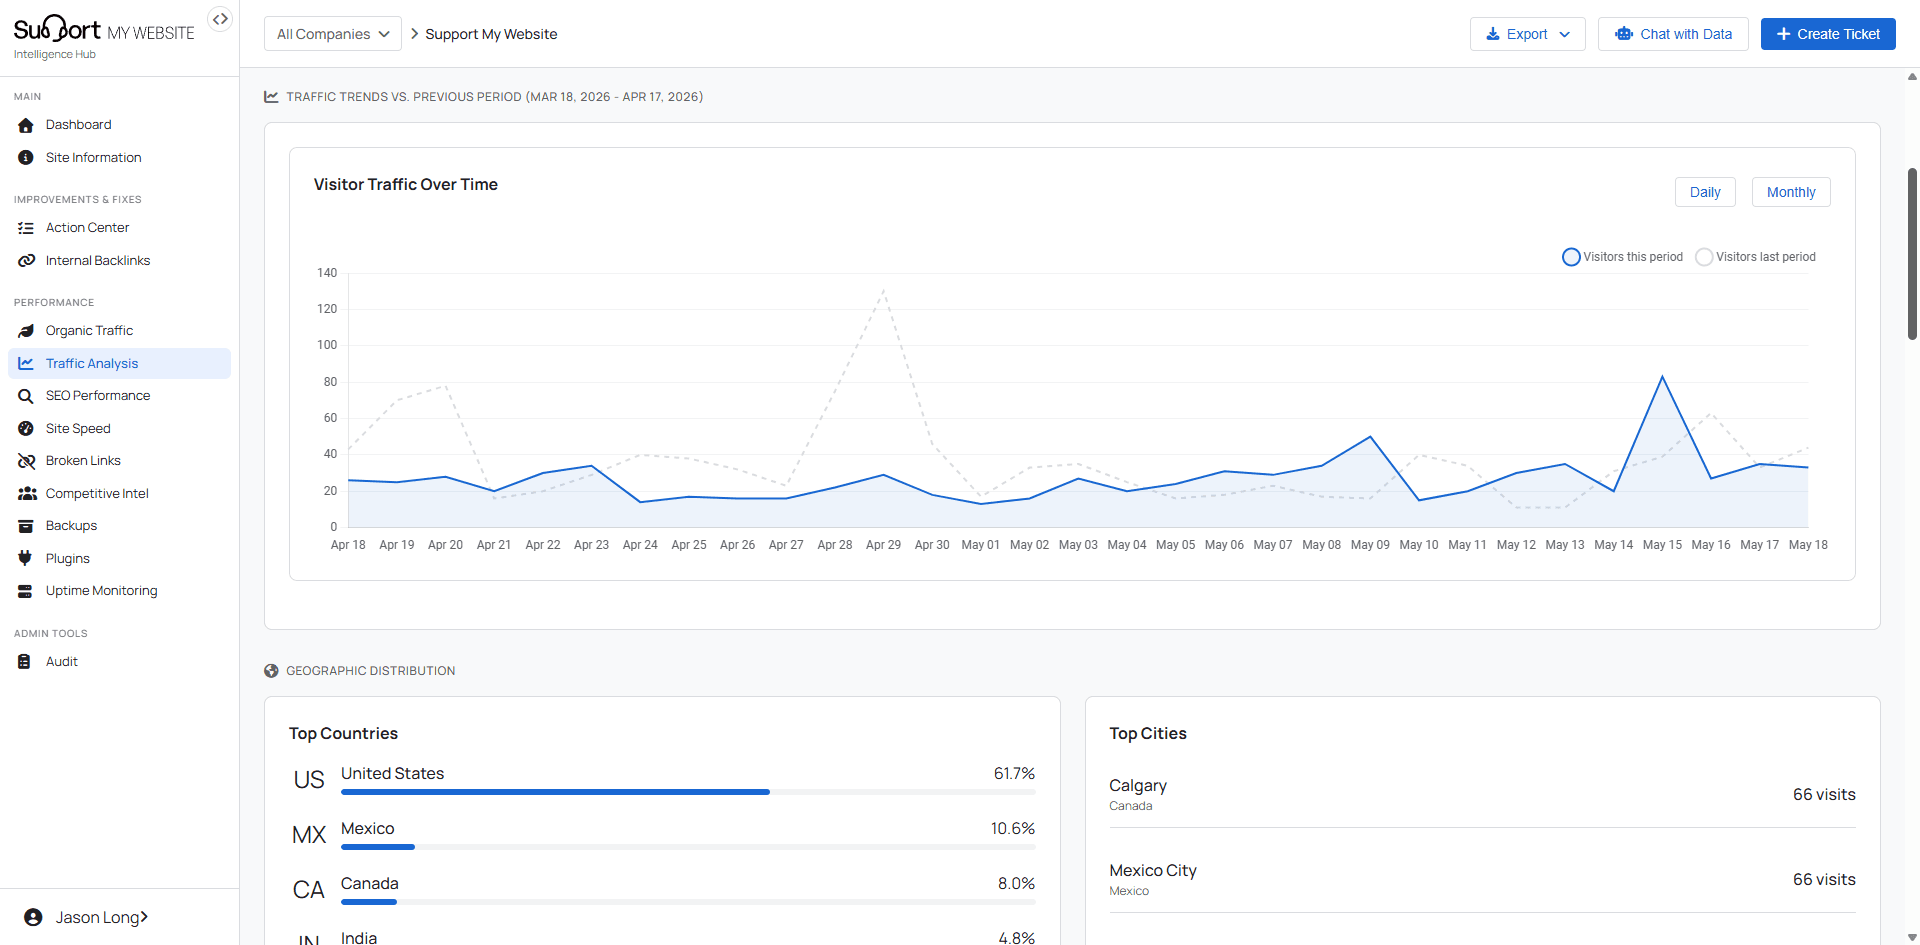Click the Internal Backlinks link icon
Screen dimensions: 1920x945
26,261
